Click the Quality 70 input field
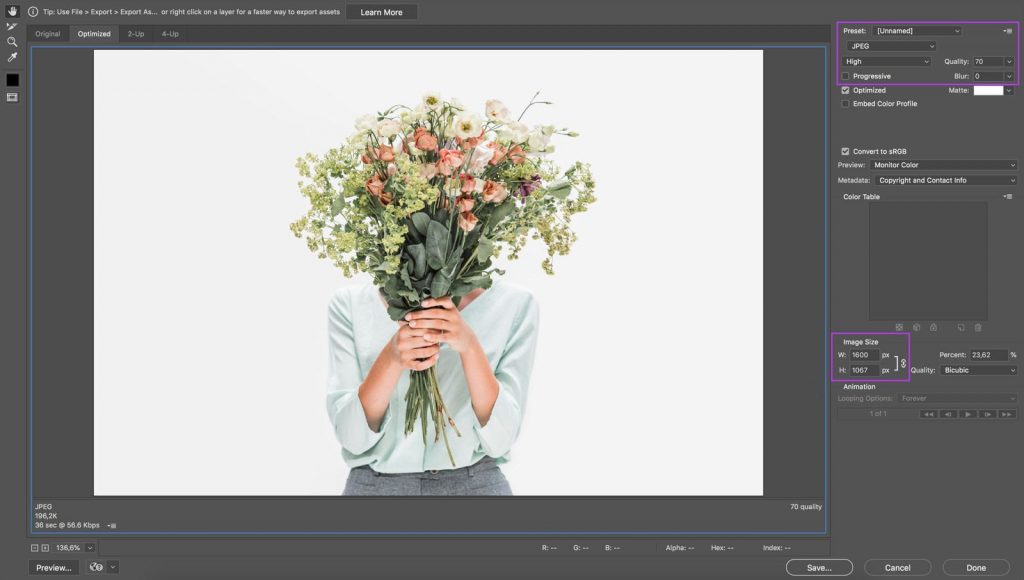This screenshot has height=580, width=1024. [x=988, y=61]
